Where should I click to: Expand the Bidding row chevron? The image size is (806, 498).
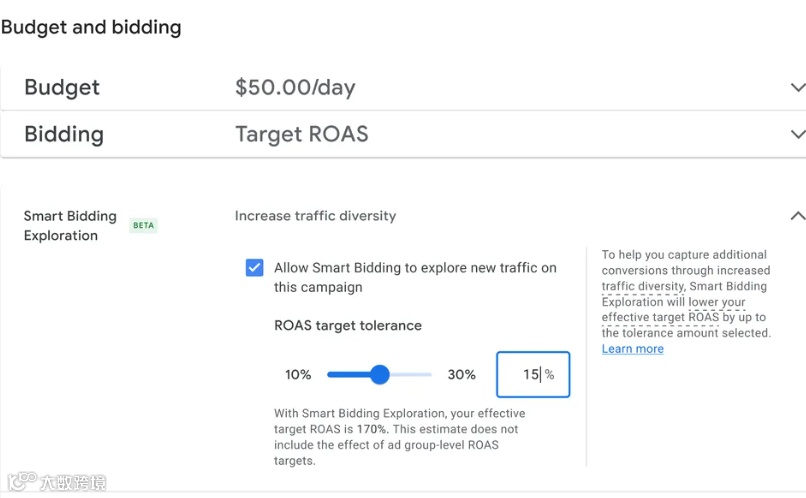coord(796,134)
